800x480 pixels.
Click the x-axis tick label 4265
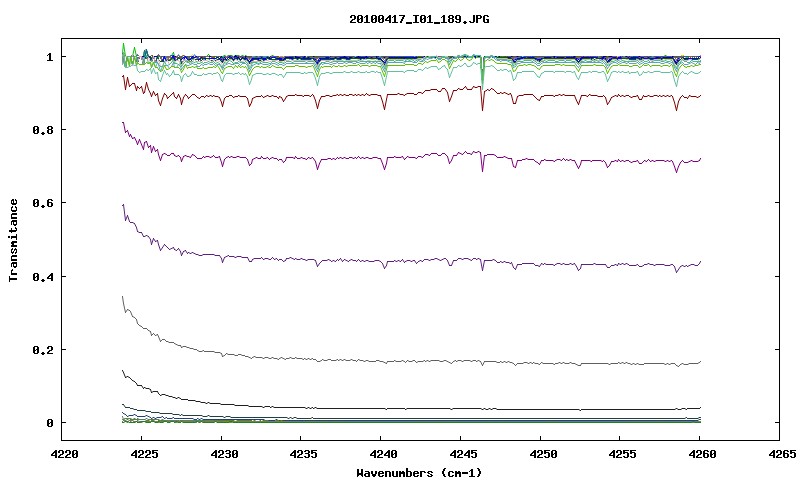click(x=782, y=454)
